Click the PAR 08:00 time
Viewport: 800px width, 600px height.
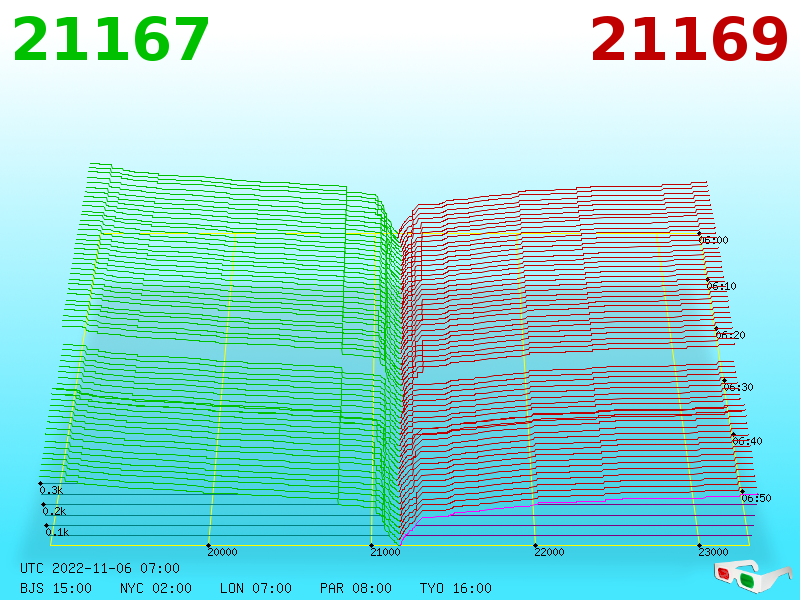coord(356,588)
